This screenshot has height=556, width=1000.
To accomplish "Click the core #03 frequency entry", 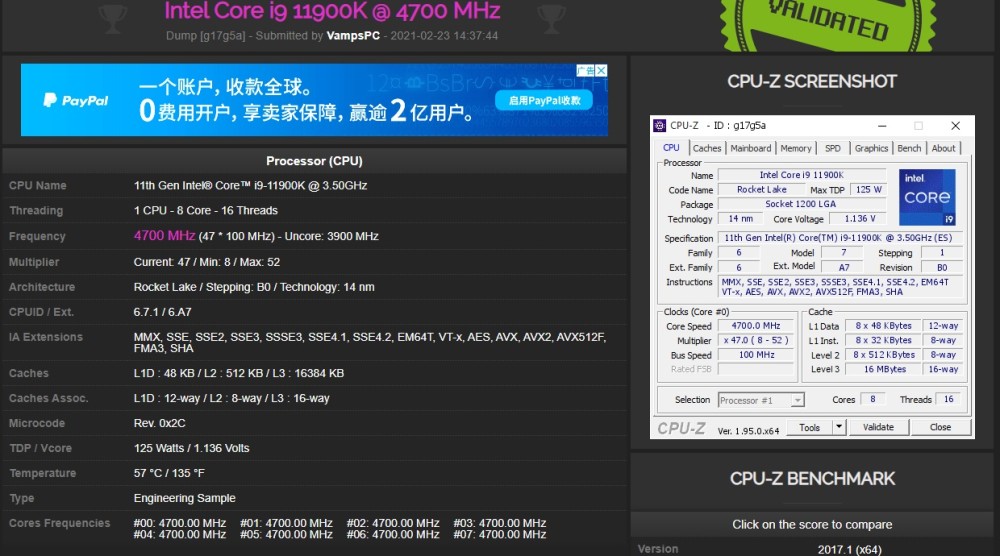I will (499, 523).
